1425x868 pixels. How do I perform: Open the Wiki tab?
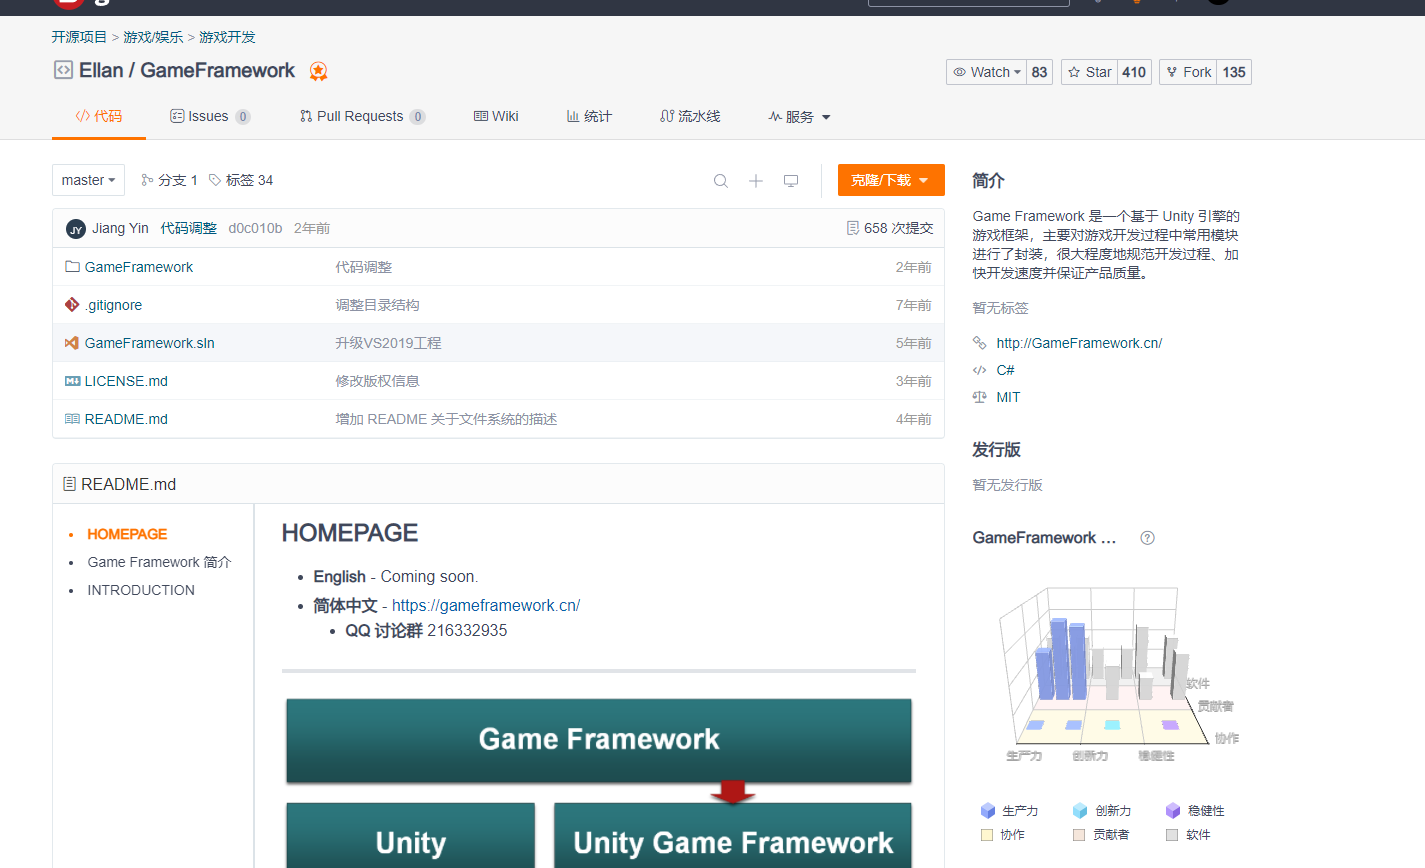pos(496,116)
